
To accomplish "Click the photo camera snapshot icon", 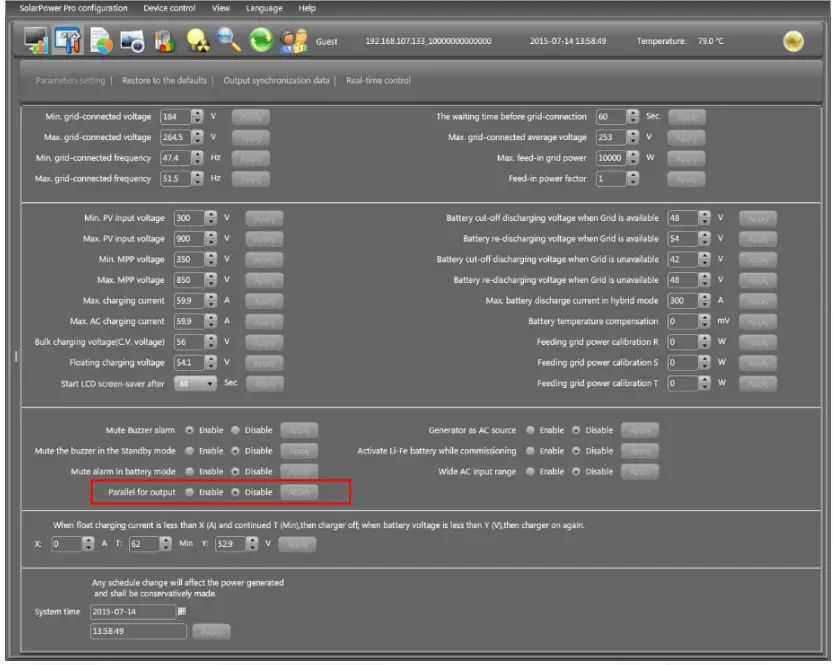I will tap(132, 41).
